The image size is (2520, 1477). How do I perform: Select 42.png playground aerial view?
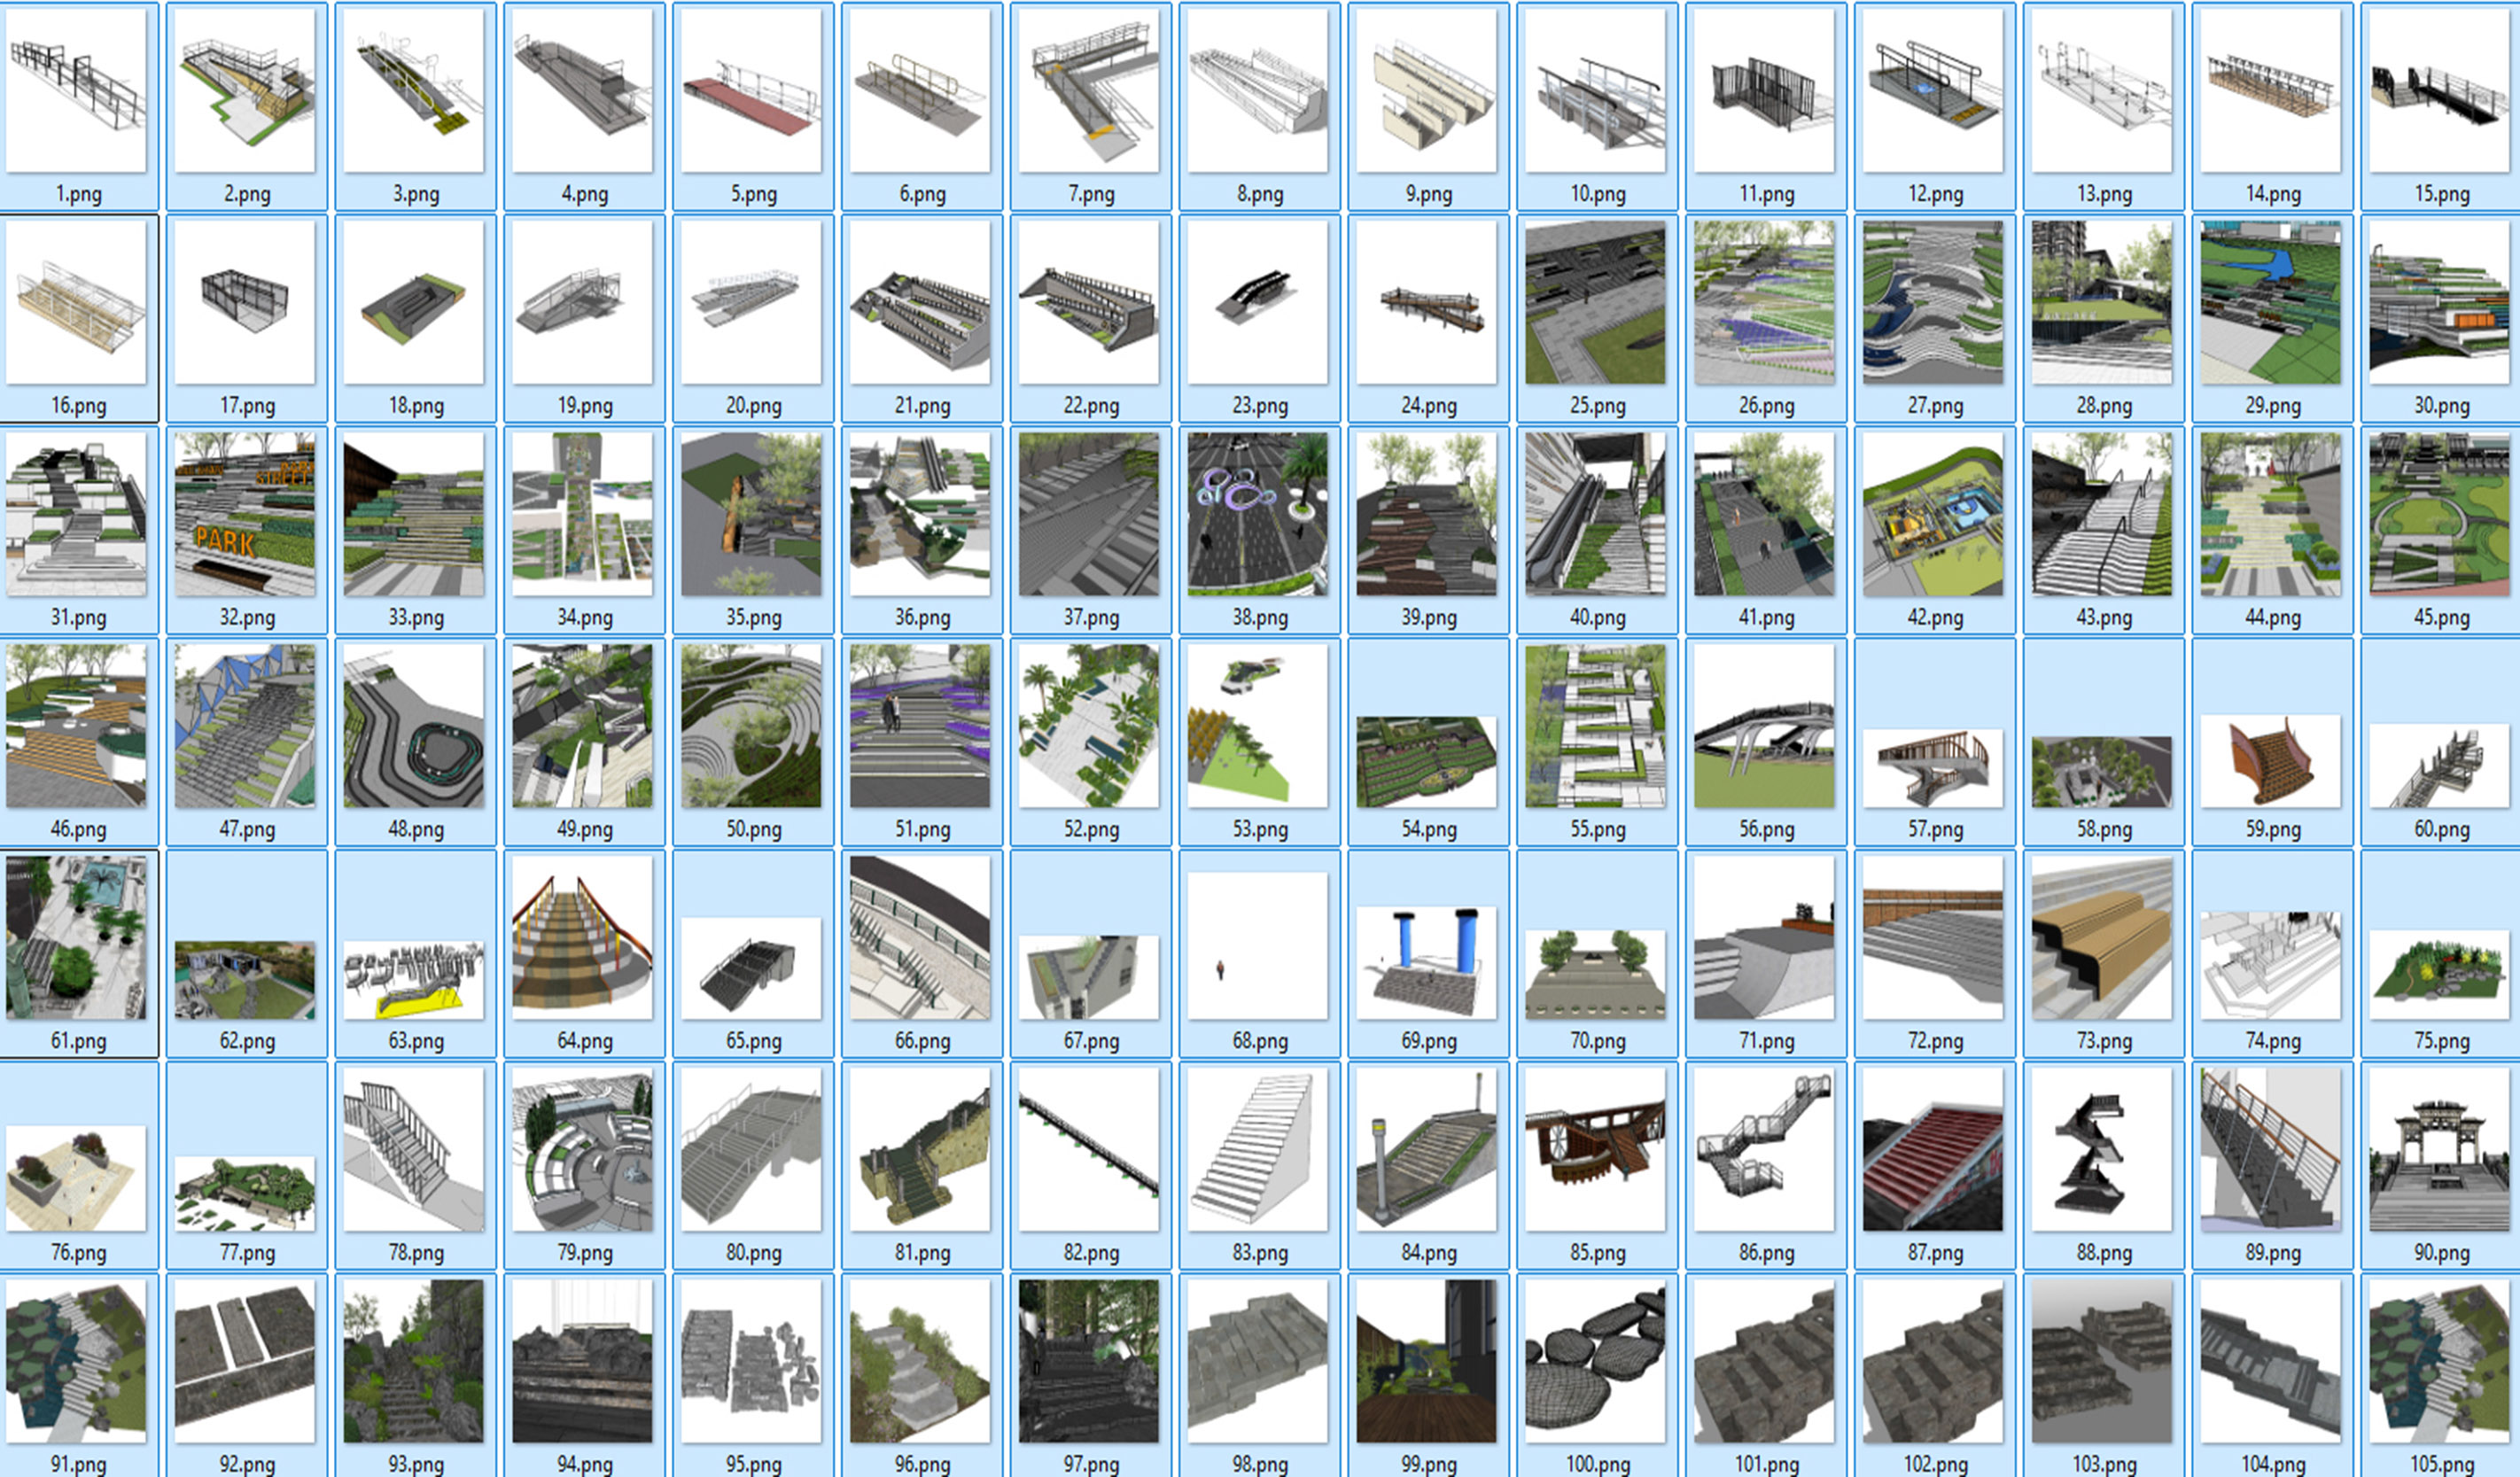click(1933, 514)
